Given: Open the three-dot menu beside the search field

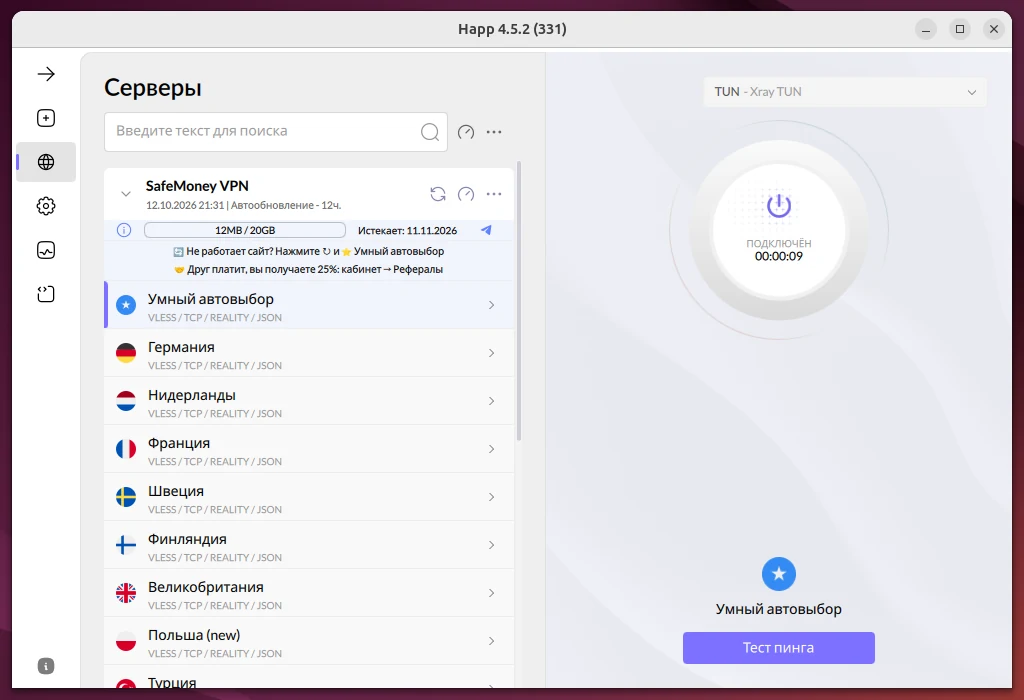Looking at the screenshot, I should click(x=494, y=132).
